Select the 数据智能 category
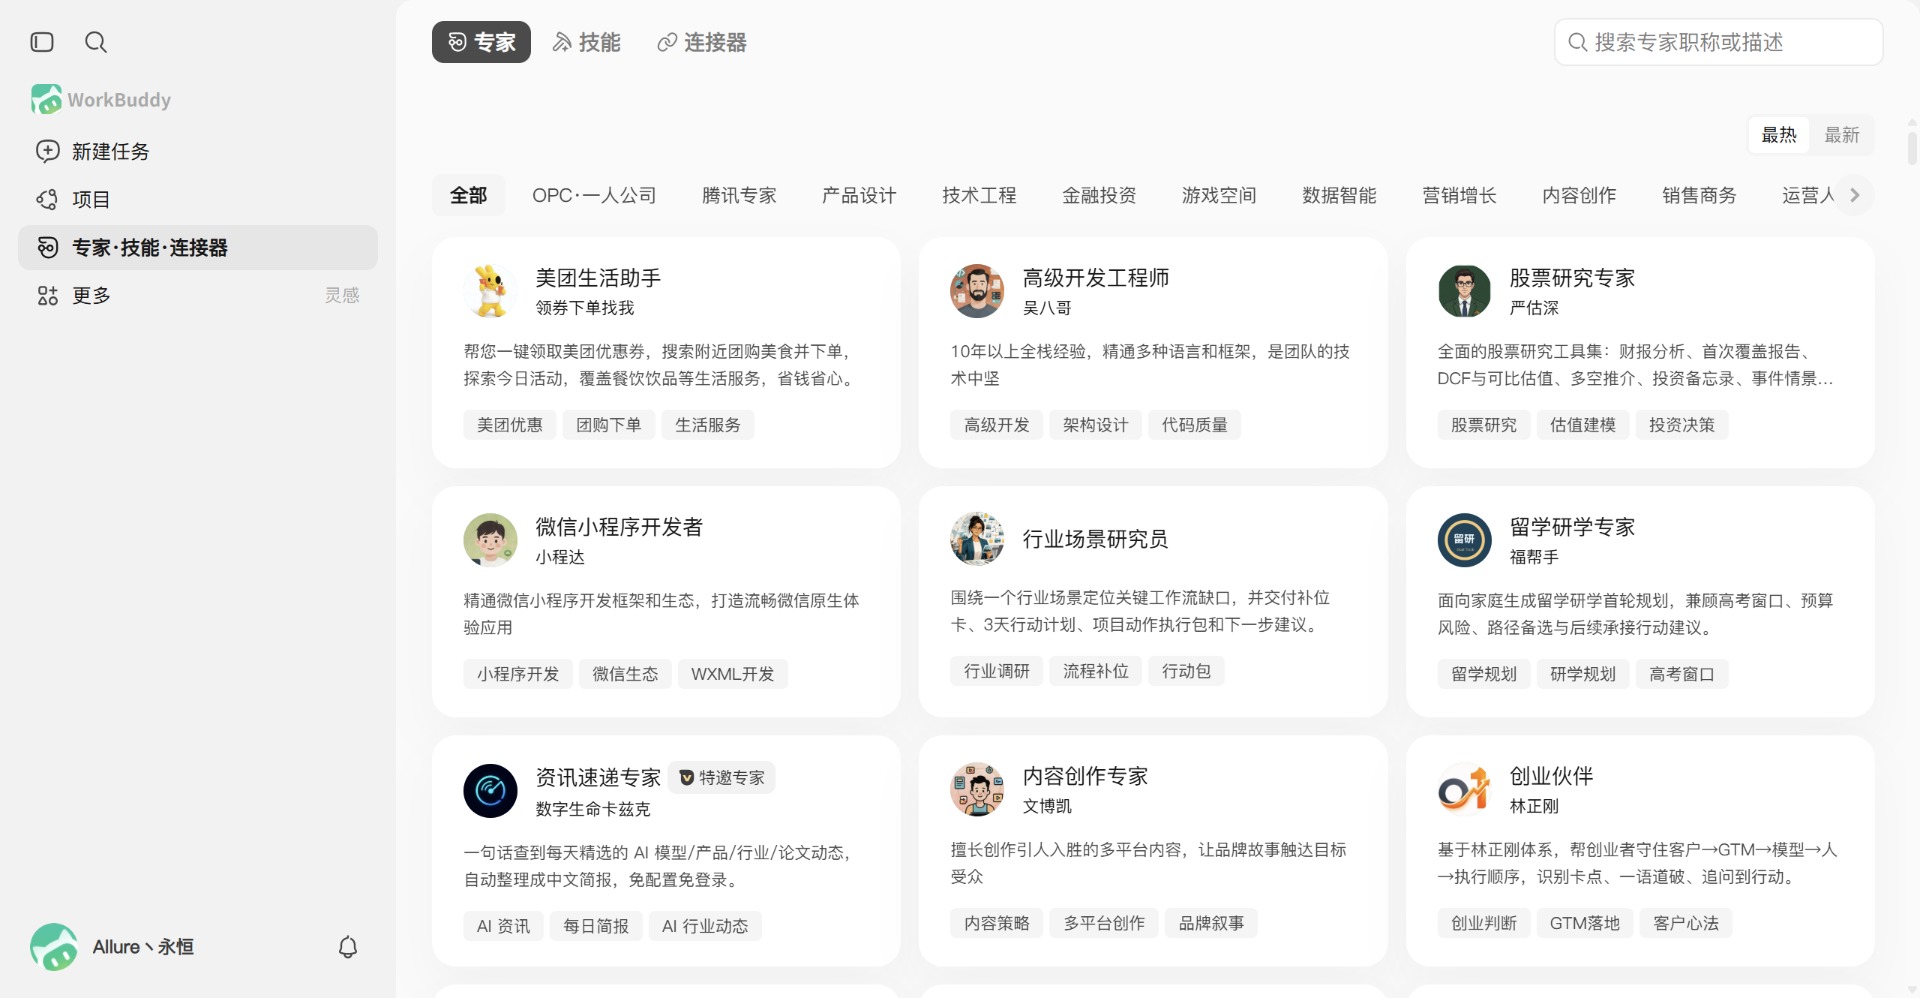 [x=1339, y=195]
